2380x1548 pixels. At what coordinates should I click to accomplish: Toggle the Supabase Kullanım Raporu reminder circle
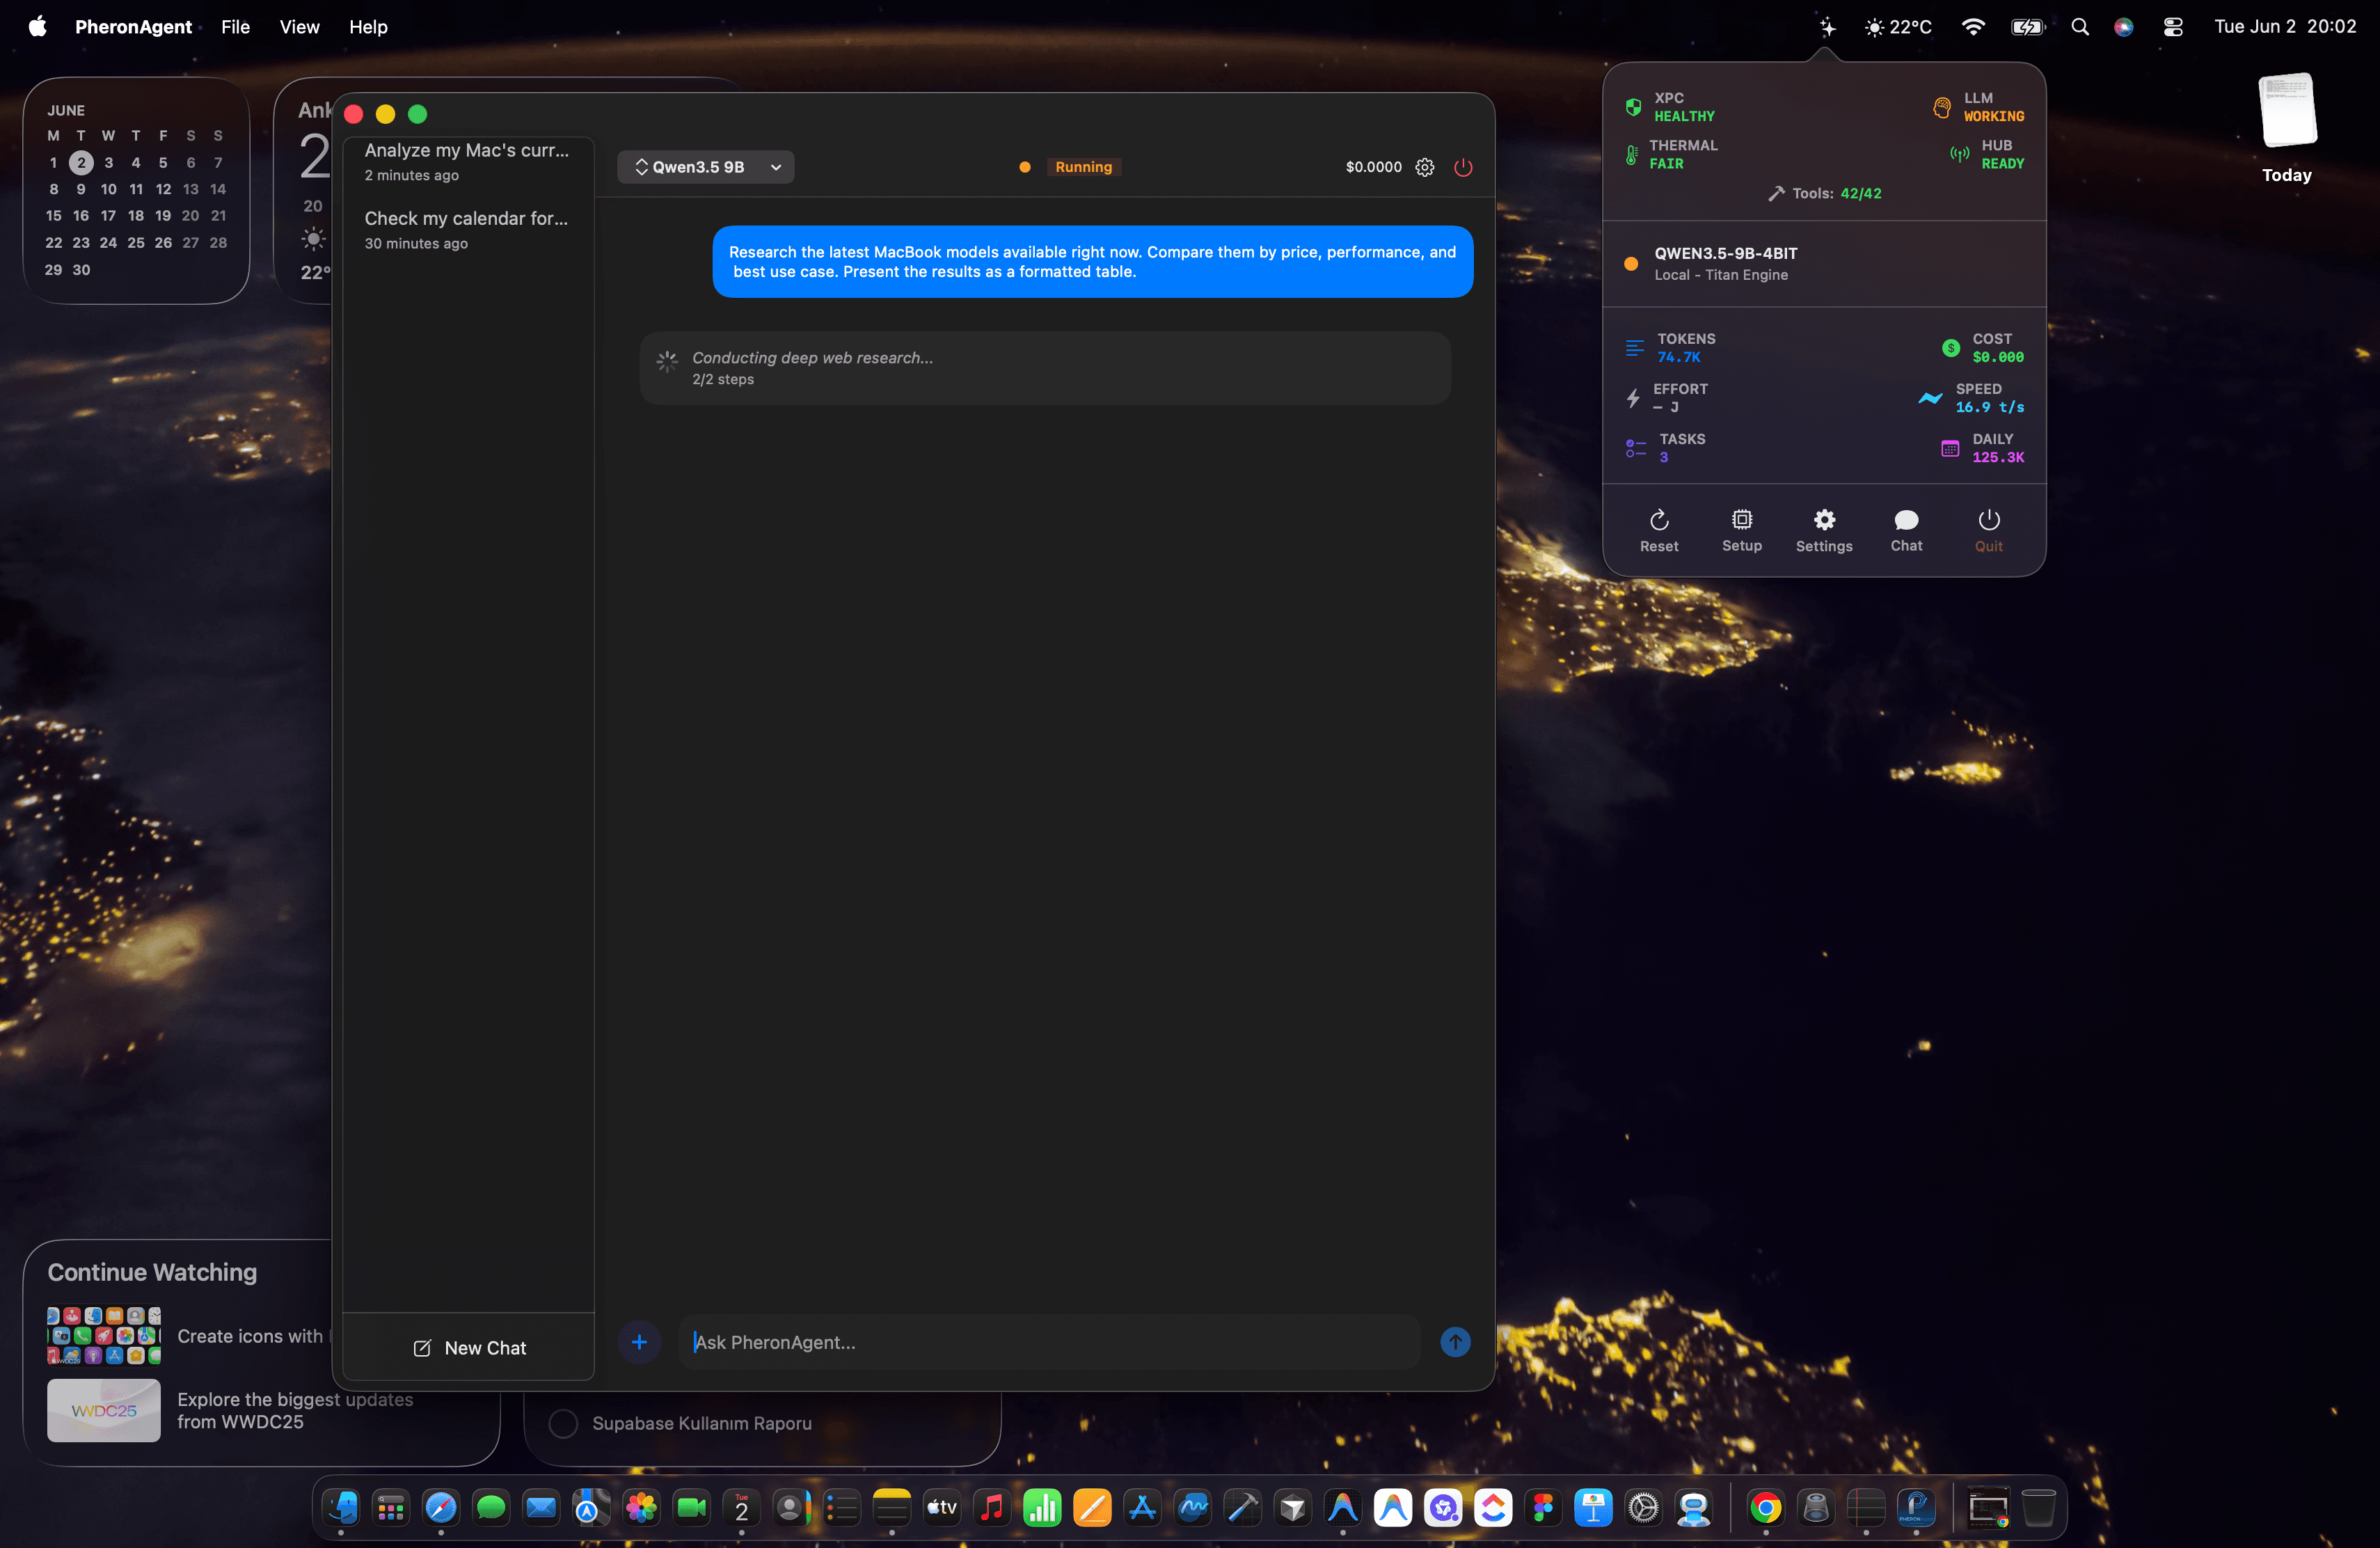[563, 1422]
